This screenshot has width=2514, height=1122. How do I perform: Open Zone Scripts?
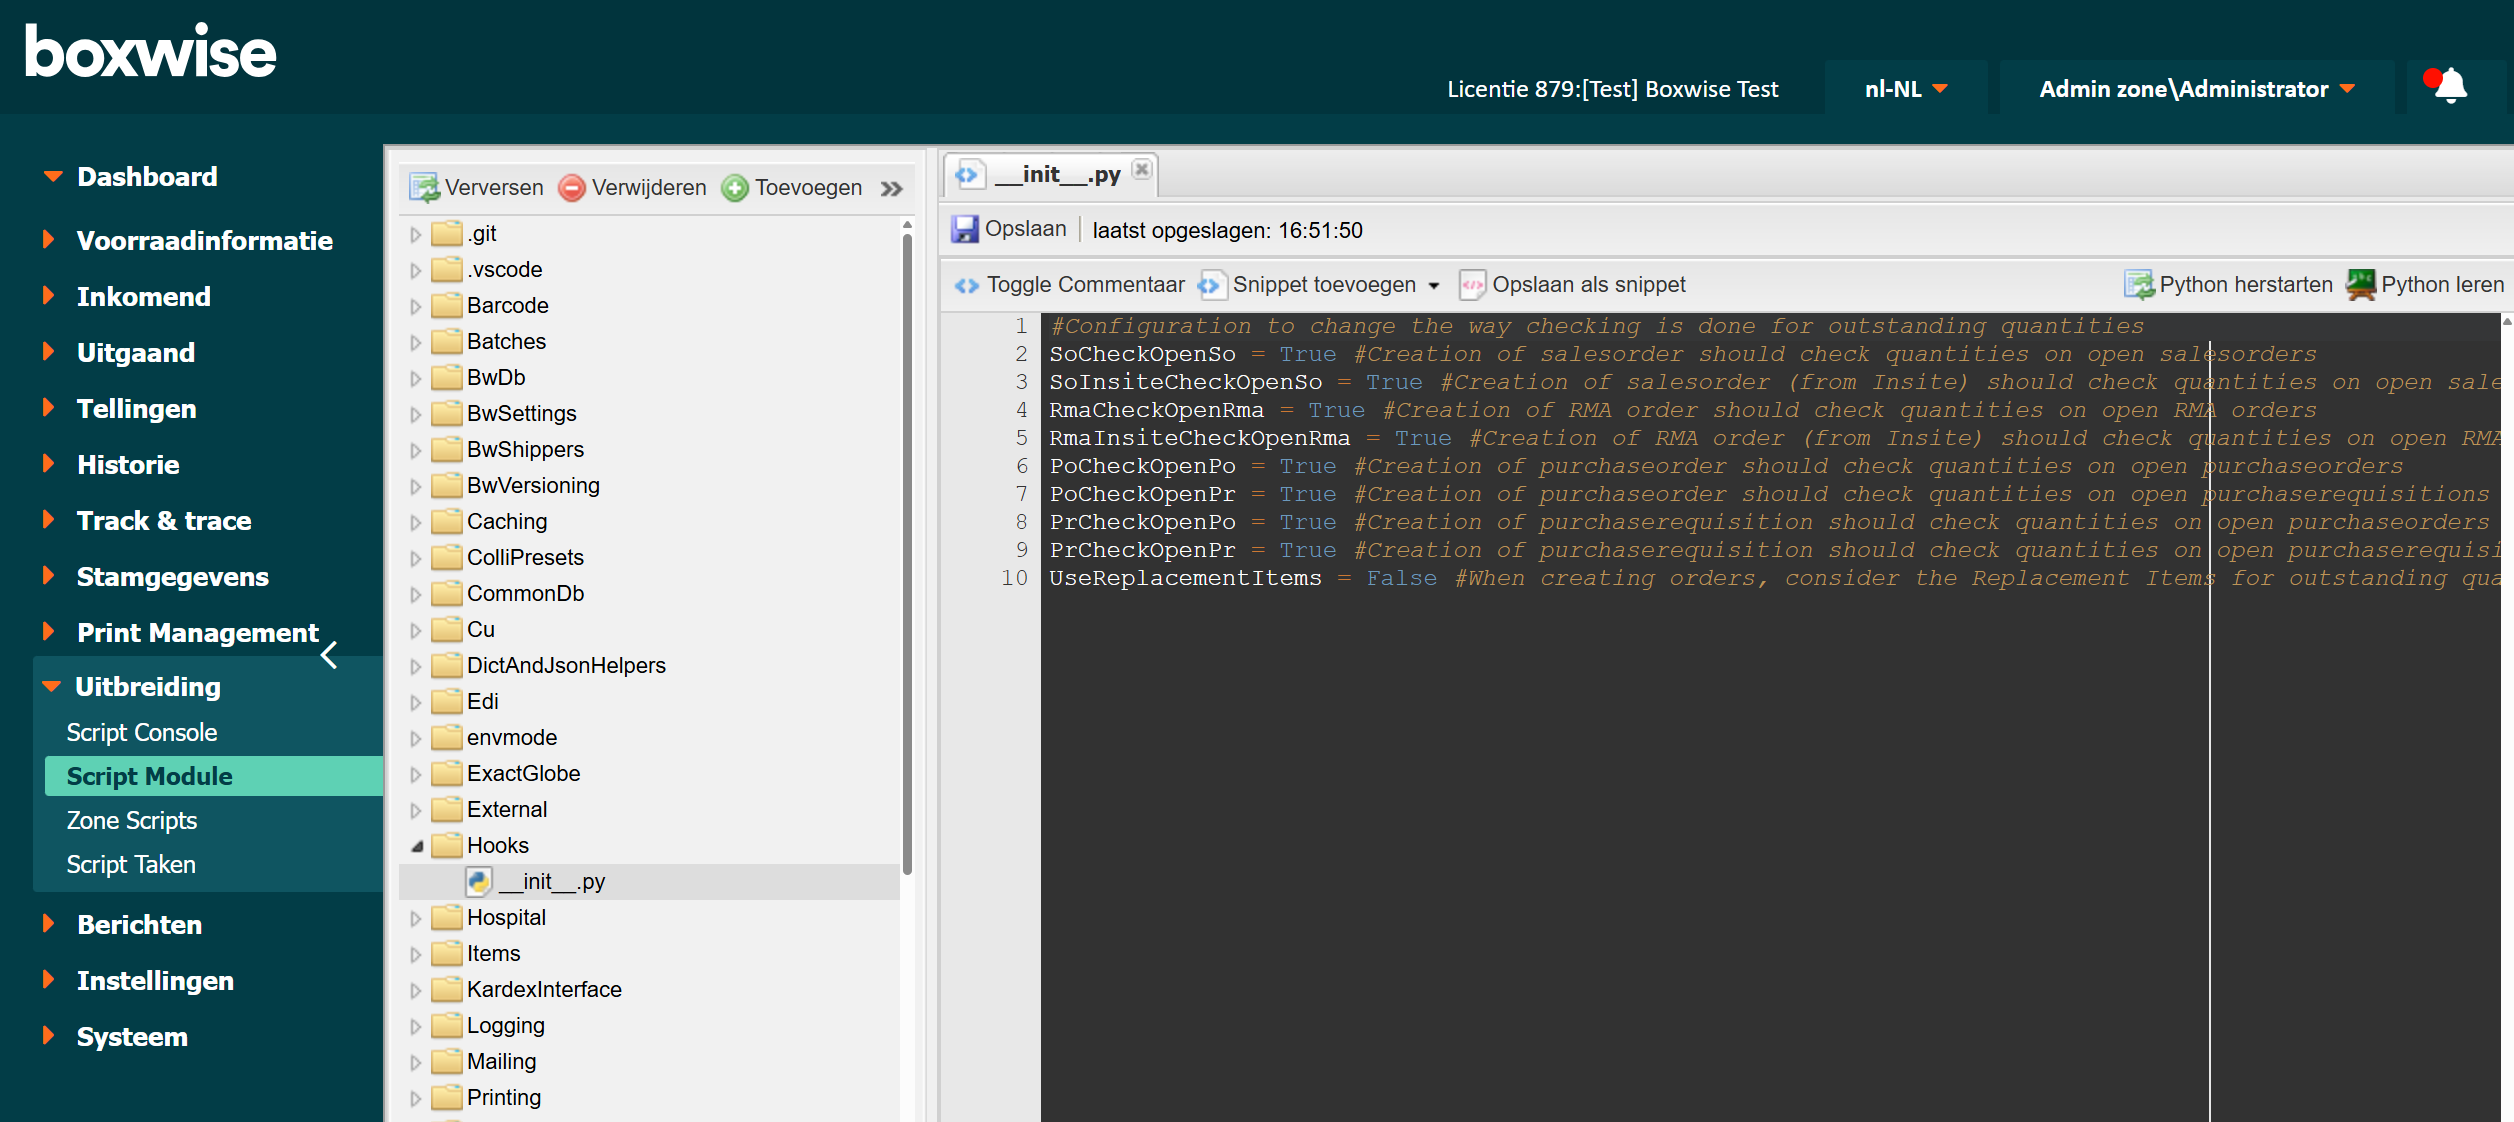(x=132, y=821)
